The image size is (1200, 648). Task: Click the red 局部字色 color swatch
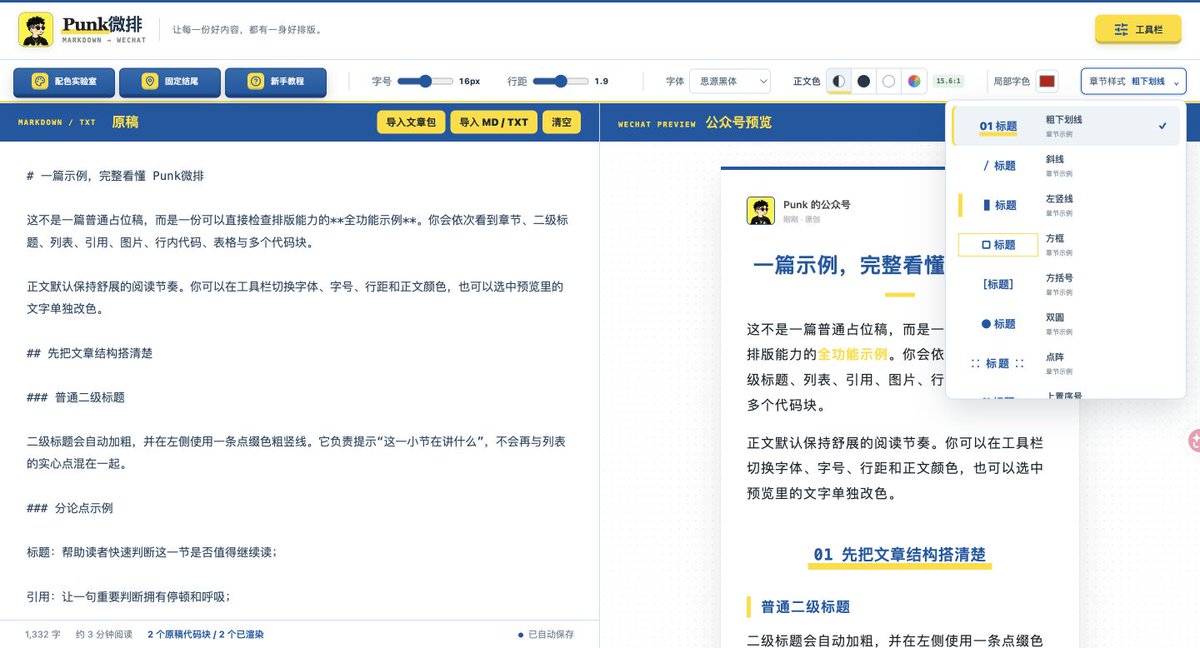(1047, 81)
